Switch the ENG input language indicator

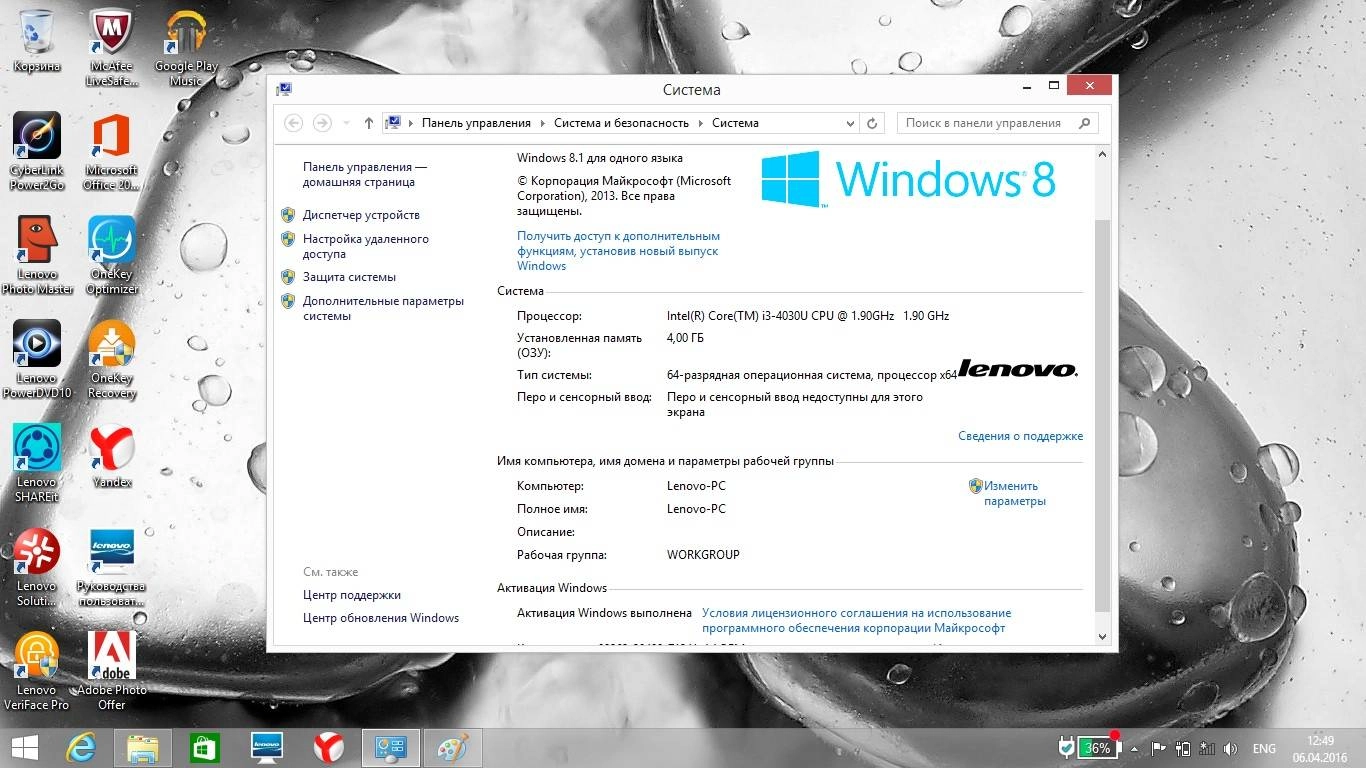[x=1264, y=749]
